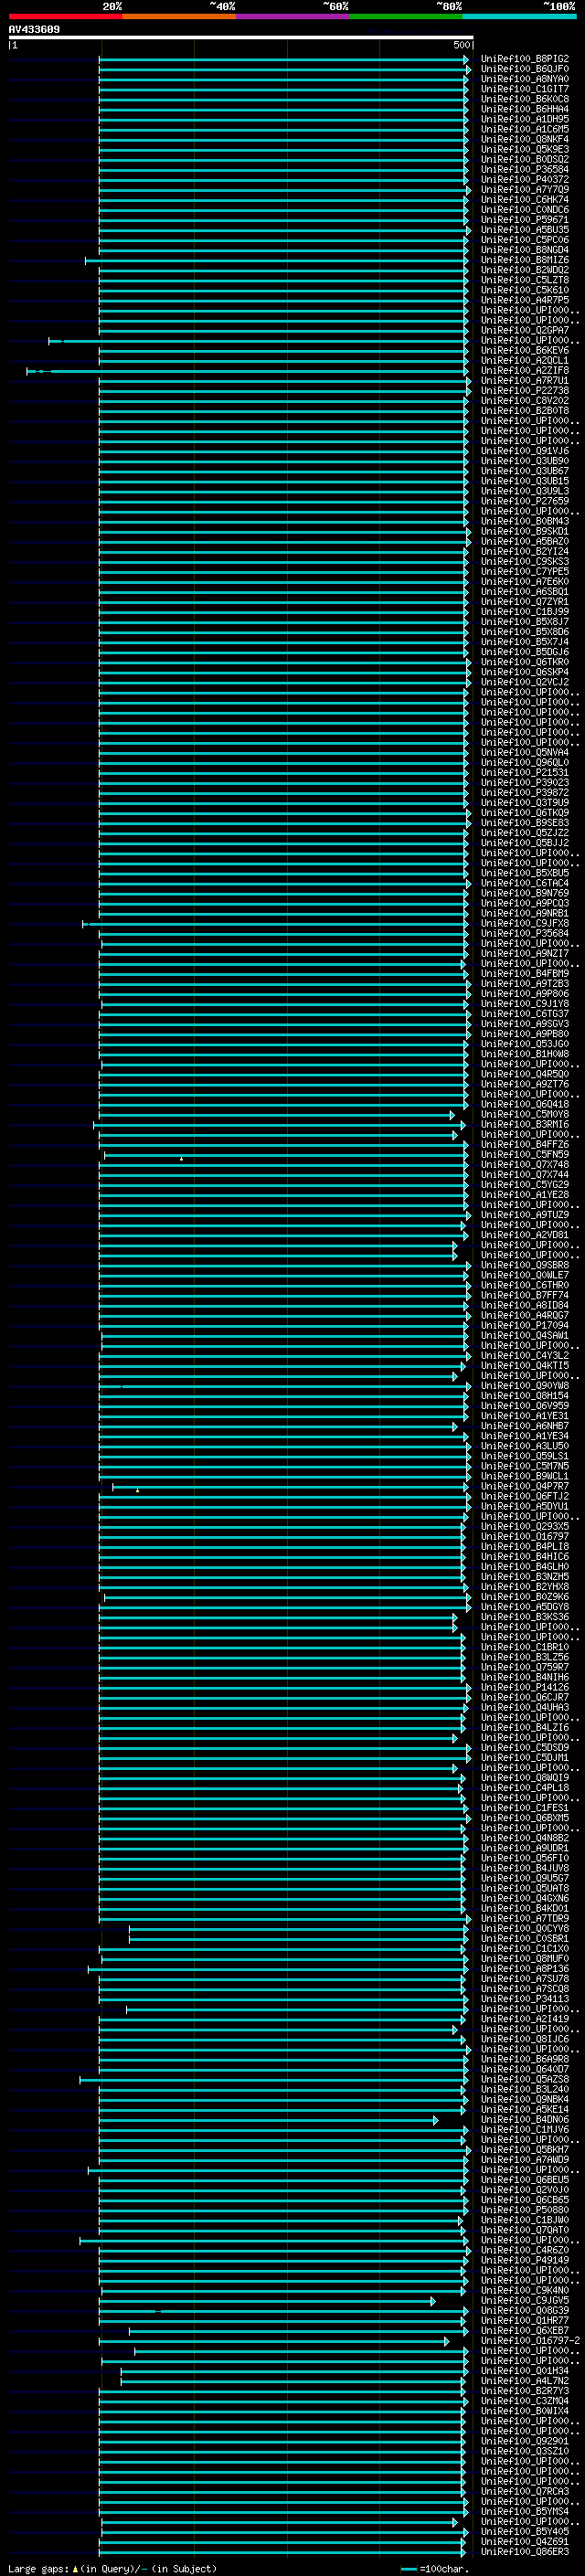Screen dimensions: 585x2576
Task: Click the 500 end position on the ruler
Action: point(461,45)
